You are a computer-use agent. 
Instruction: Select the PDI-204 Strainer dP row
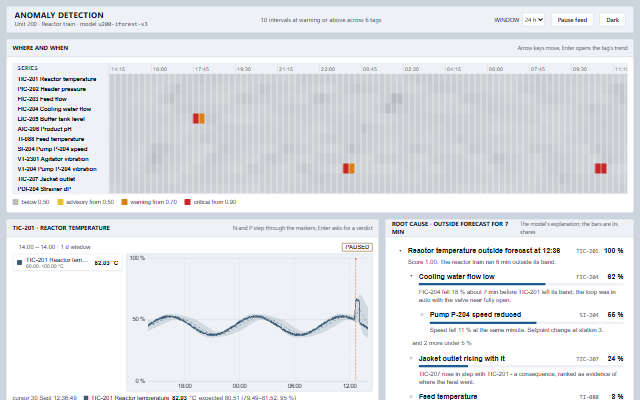click(x=60, y=189)
